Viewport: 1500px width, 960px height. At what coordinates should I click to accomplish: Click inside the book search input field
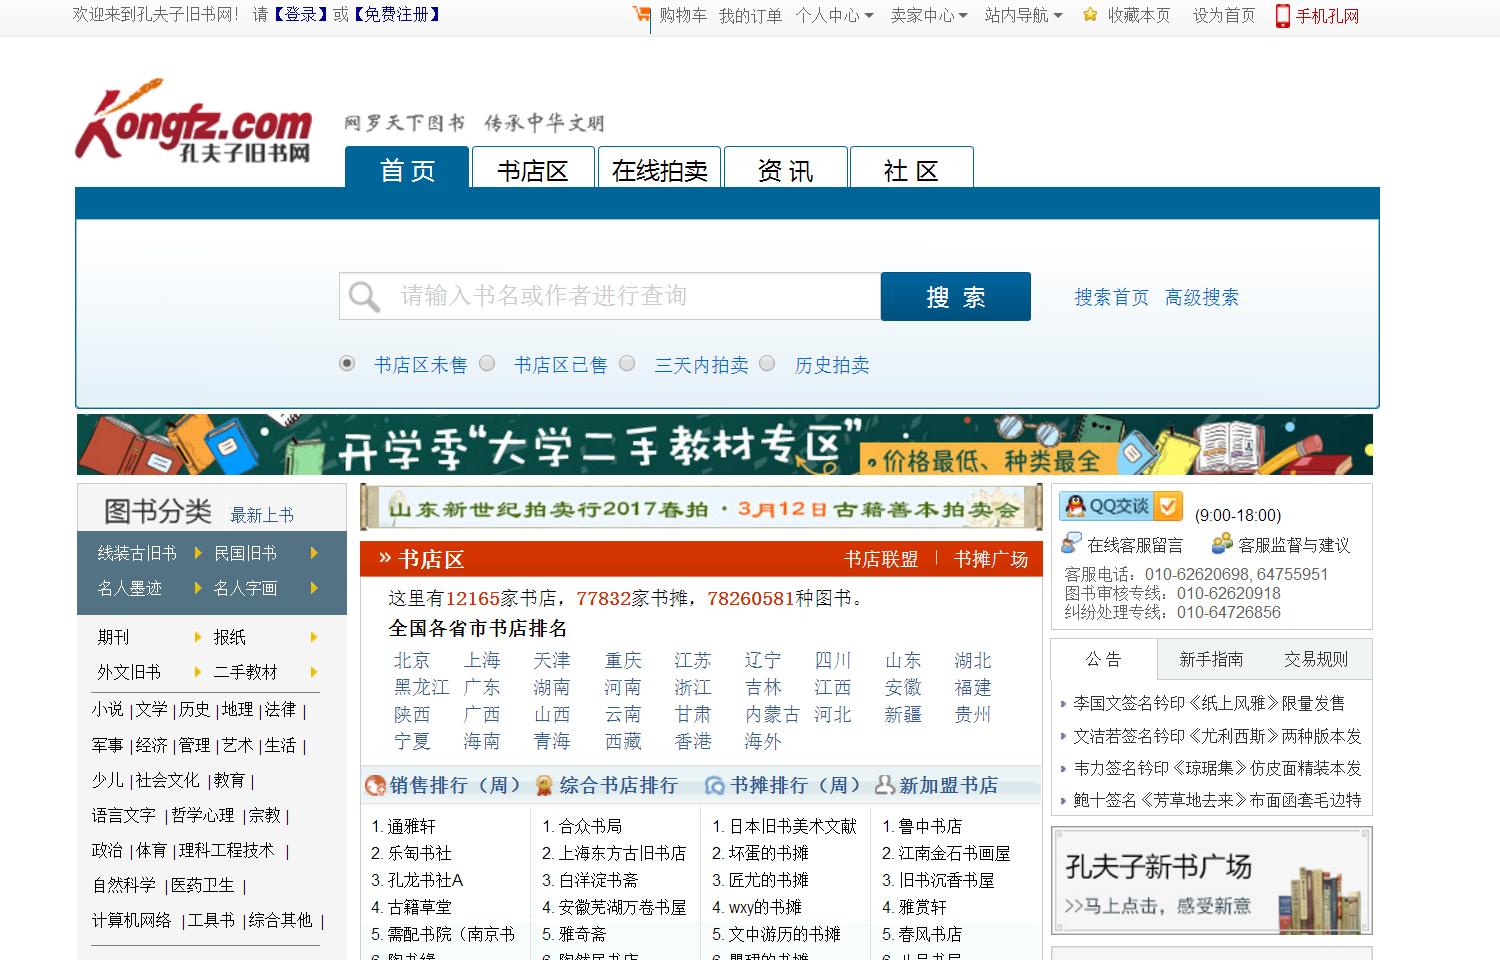click(620, 296)
